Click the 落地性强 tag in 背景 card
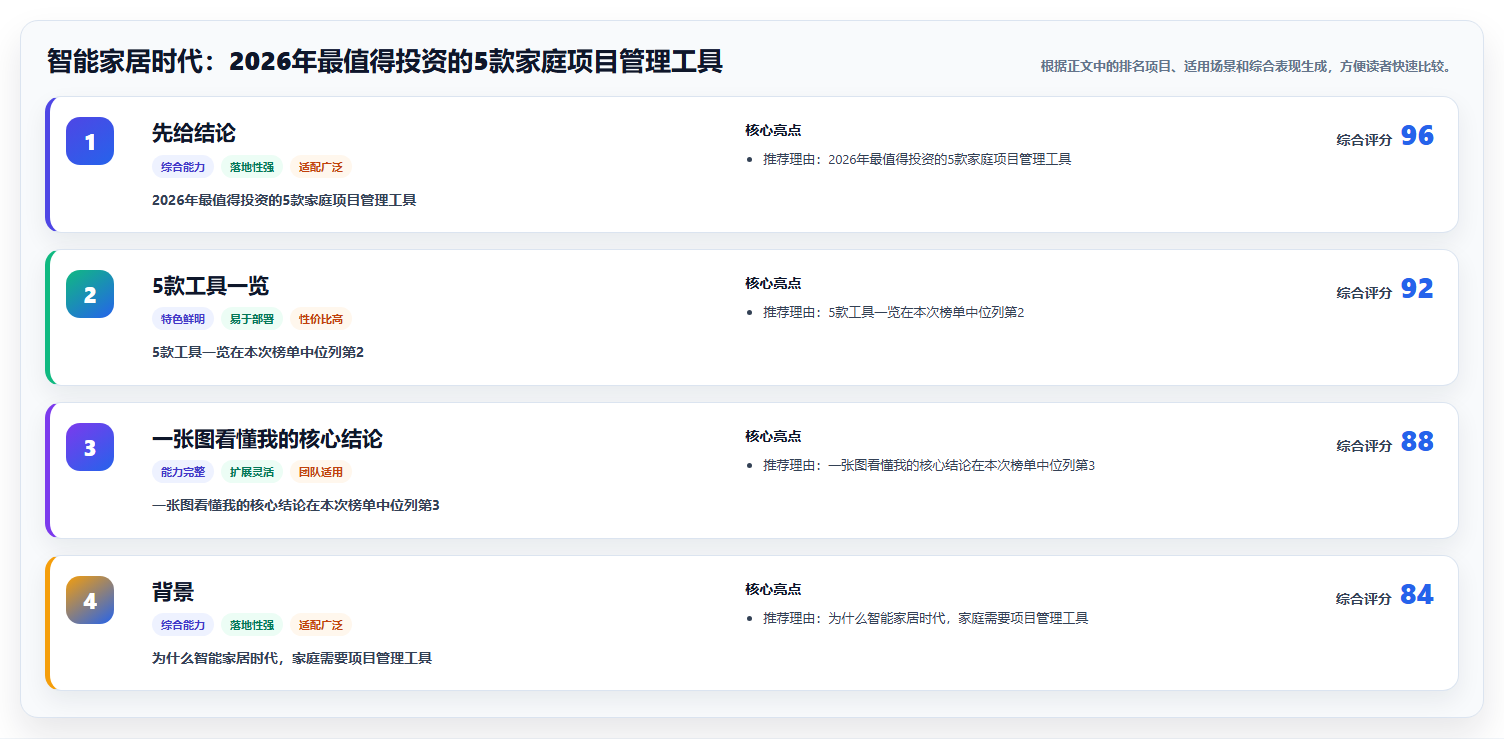 252,625
